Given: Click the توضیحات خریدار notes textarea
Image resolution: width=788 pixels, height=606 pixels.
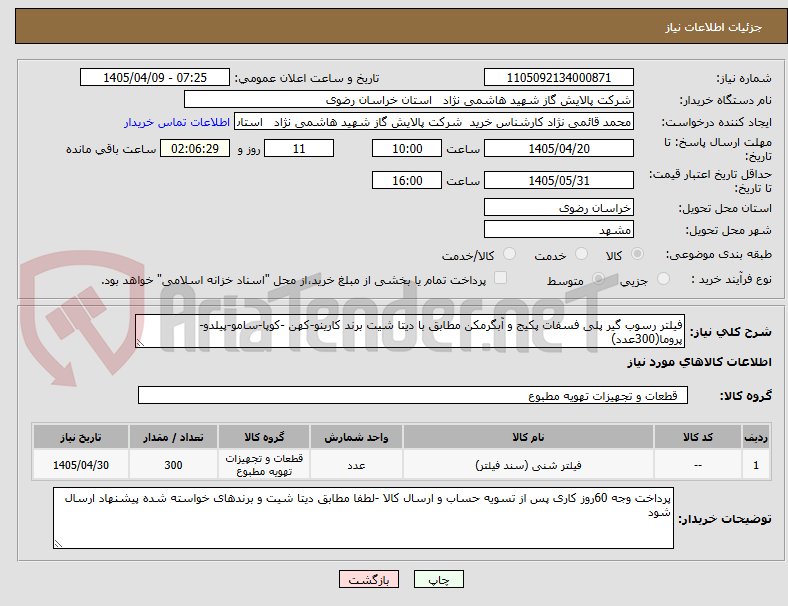Looking at the screenshot, I should (x=363, y=518).
